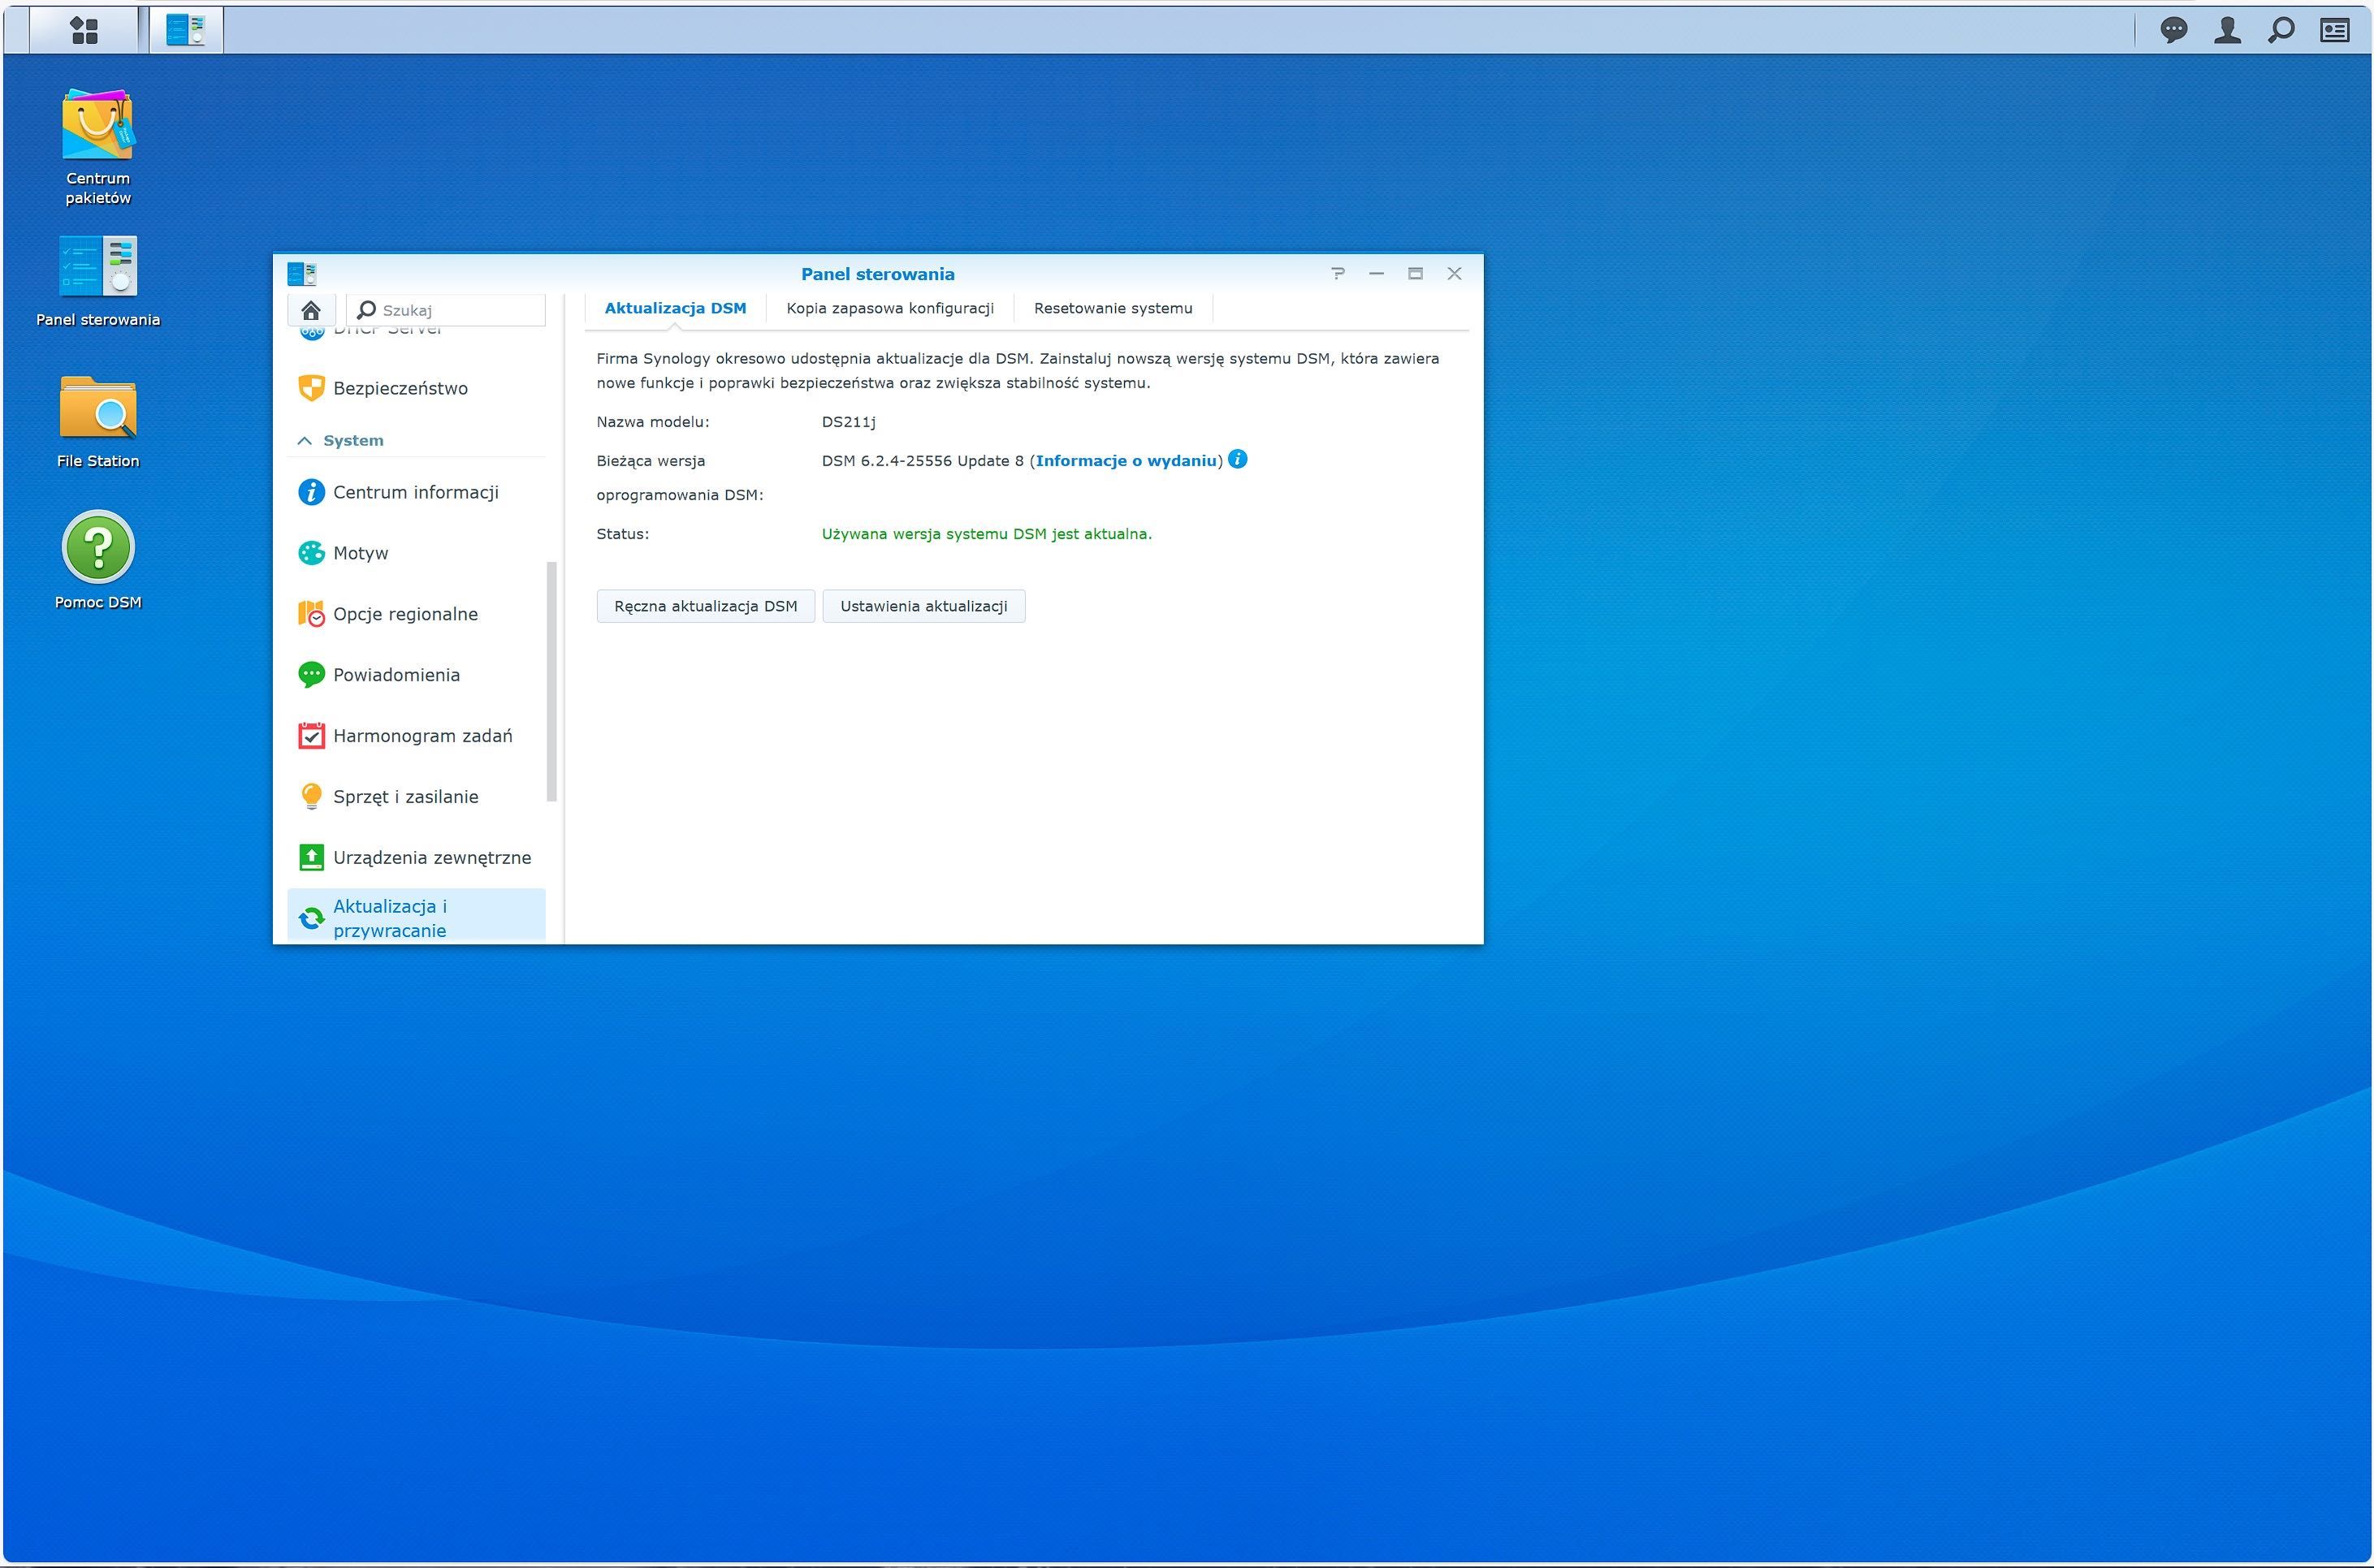
Task: Collapse the System section chevron
Action: (x=305, y=441)
